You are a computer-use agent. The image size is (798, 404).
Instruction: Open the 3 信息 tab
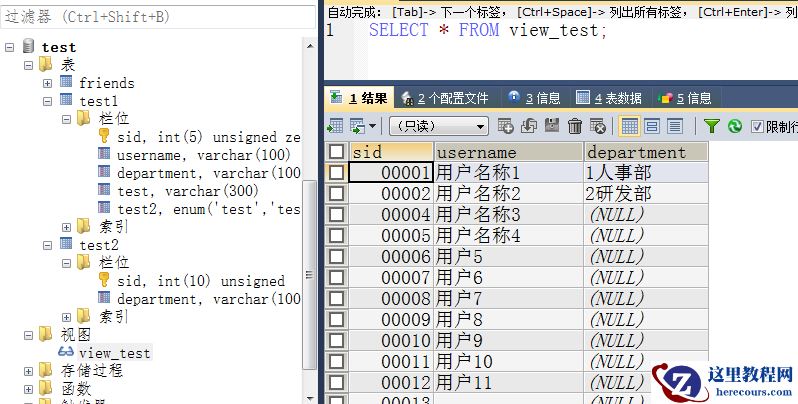pyautogui.click(x=534, y=98)
